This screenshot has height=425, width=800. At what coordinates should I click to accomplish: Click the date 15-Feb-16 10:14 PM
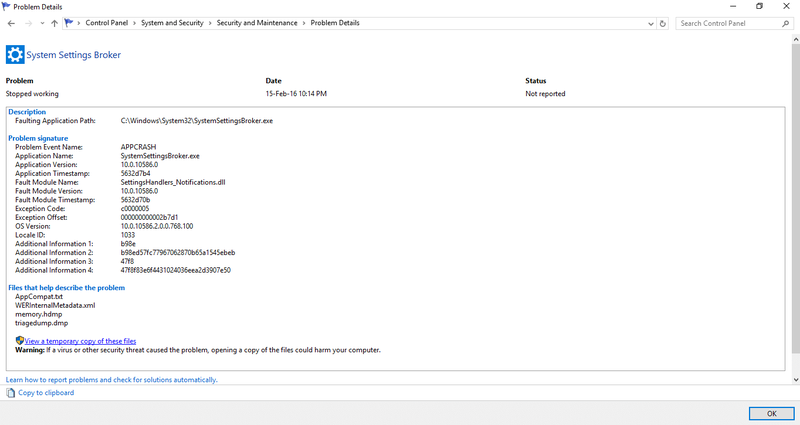tap(296, 94)
